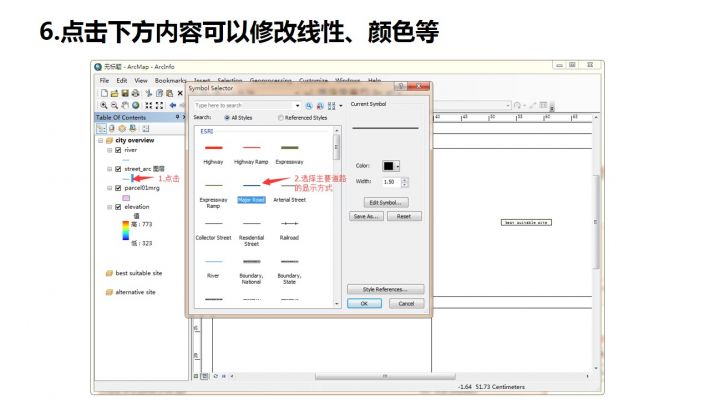Click the symbol search input field
Image resolution: width=710 pixels, height=399 pixels.
pyautogui.click(x=244, y=106)
